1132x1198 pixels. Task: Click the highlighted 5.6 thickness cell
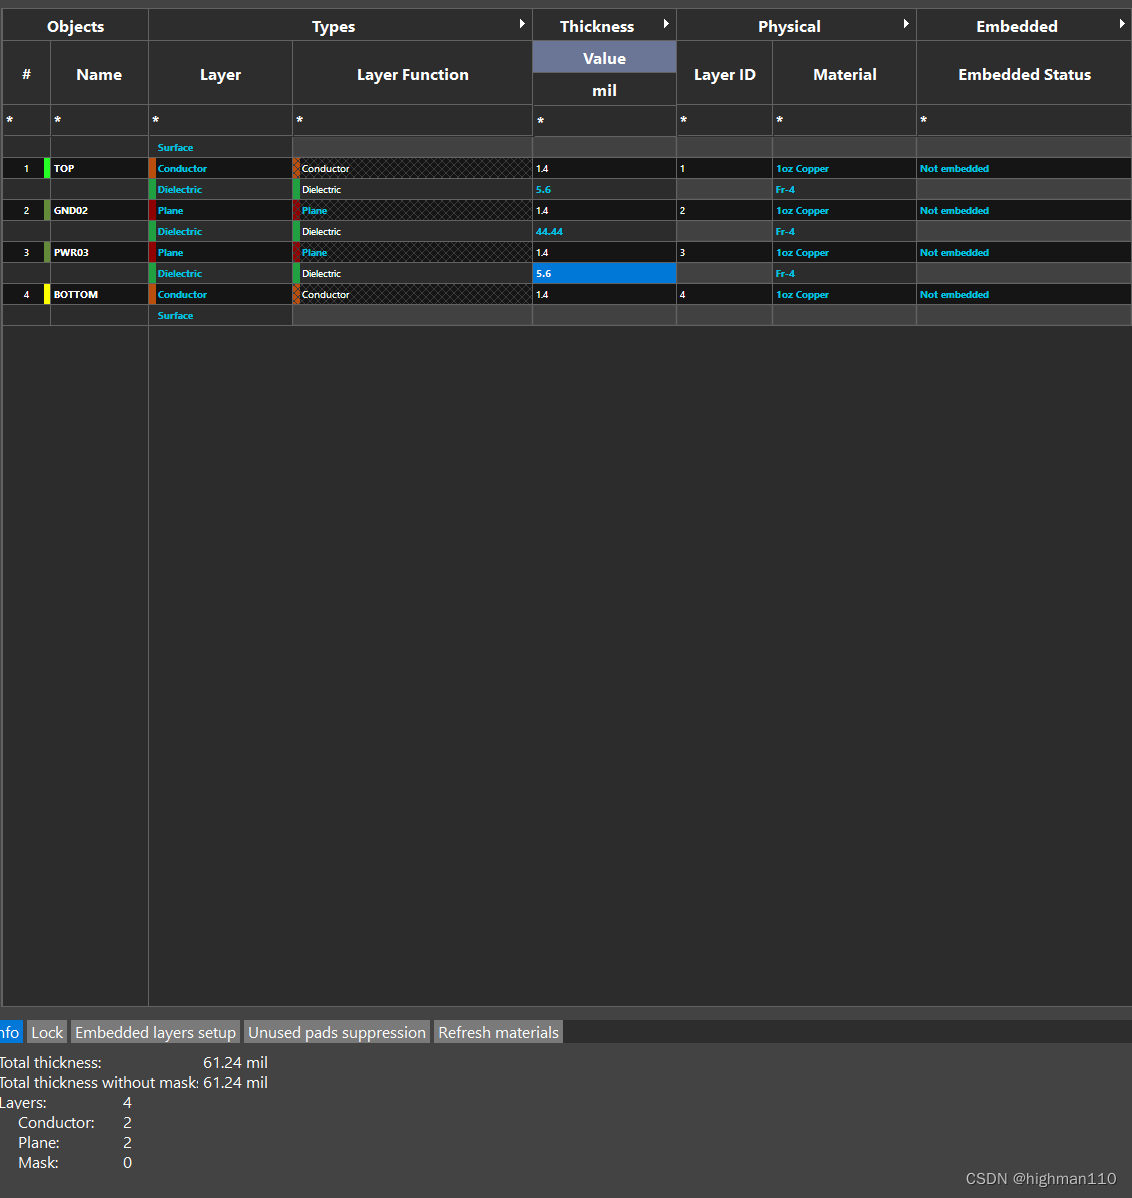604,273
